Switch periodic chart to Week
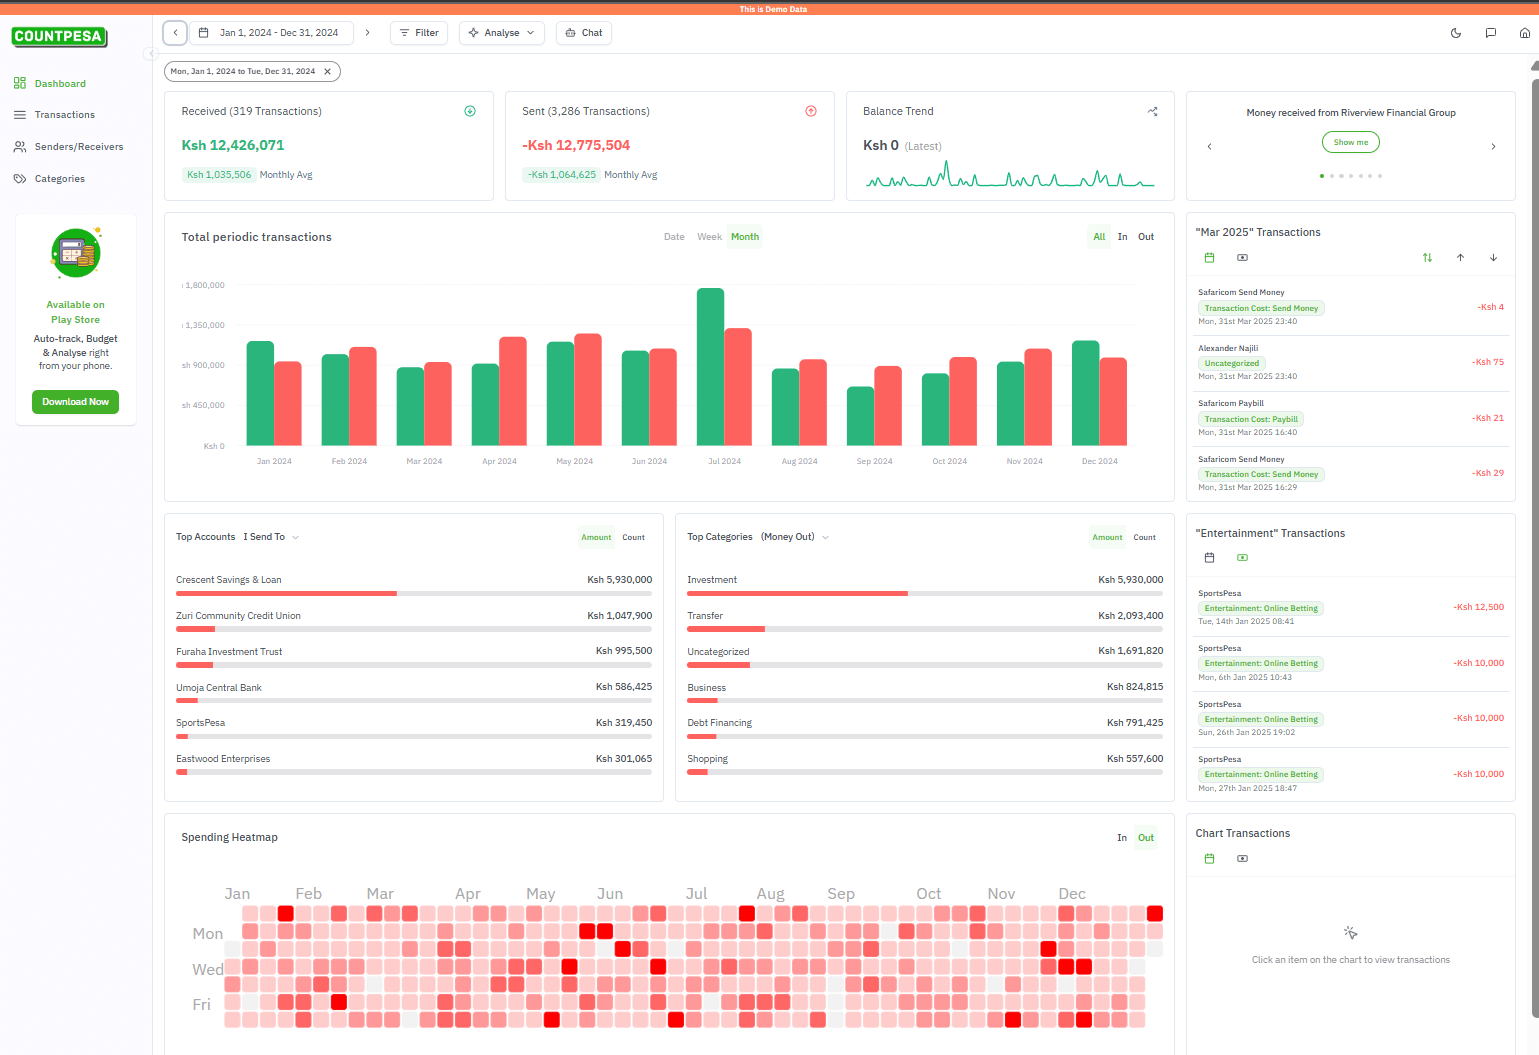This screenshot has width=1539, height=1055. pyautogui.click(x=709, y=237)
